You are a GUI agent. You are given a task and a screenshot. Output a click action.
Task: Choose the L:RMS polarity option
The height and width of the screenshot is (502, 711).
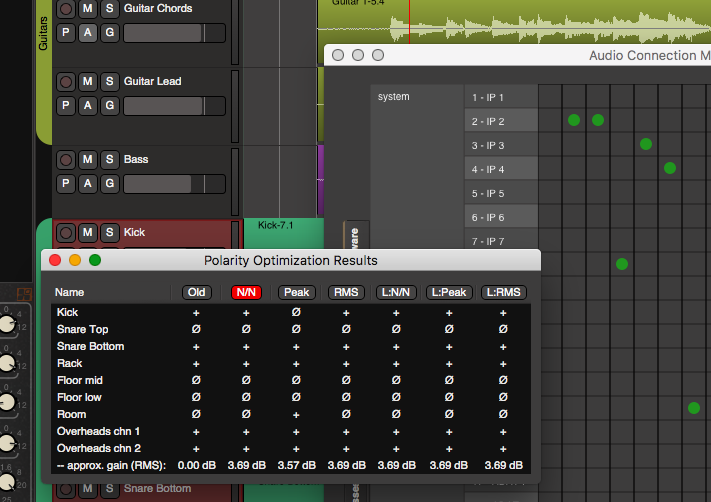tap(503, 293)
